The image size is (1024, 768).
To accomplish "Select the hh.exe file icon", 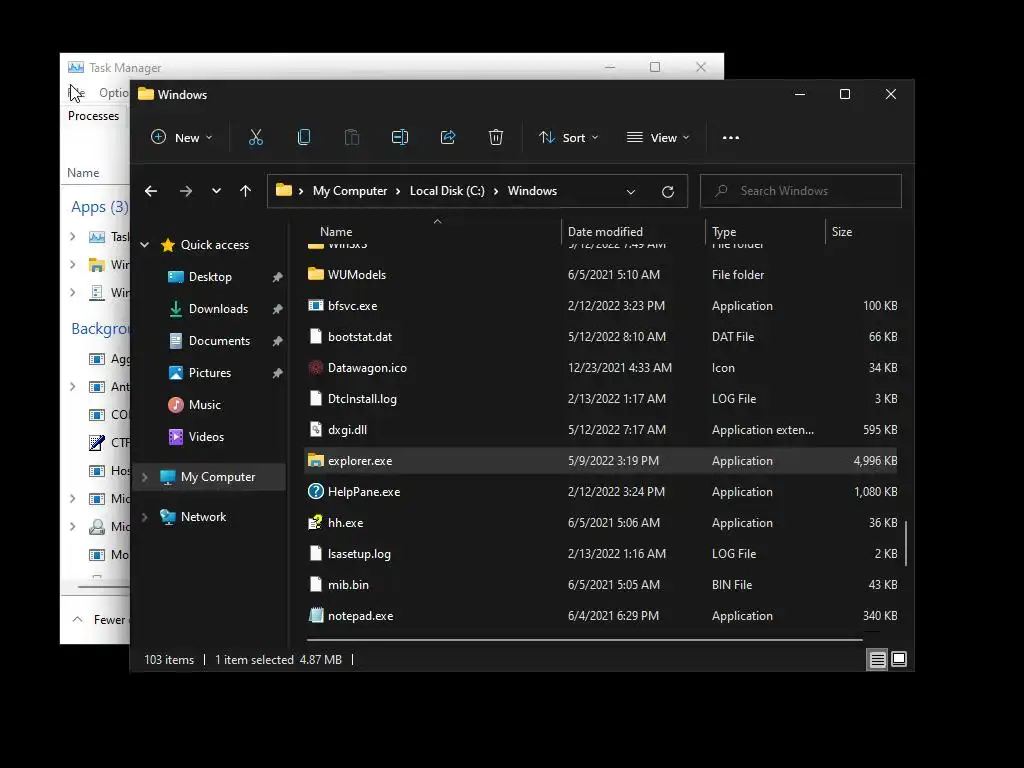I will (x=315, y=522).
